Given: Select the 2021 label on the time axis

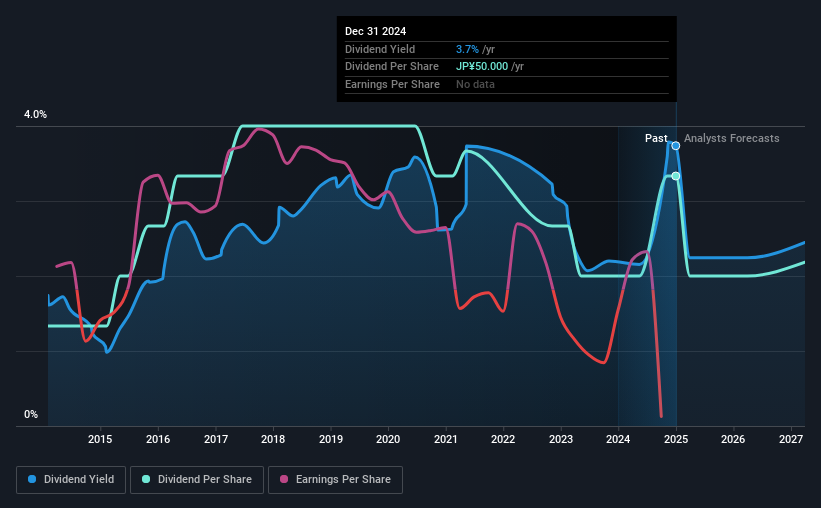Looking at the screenshot, I should (x=446, y=439).
